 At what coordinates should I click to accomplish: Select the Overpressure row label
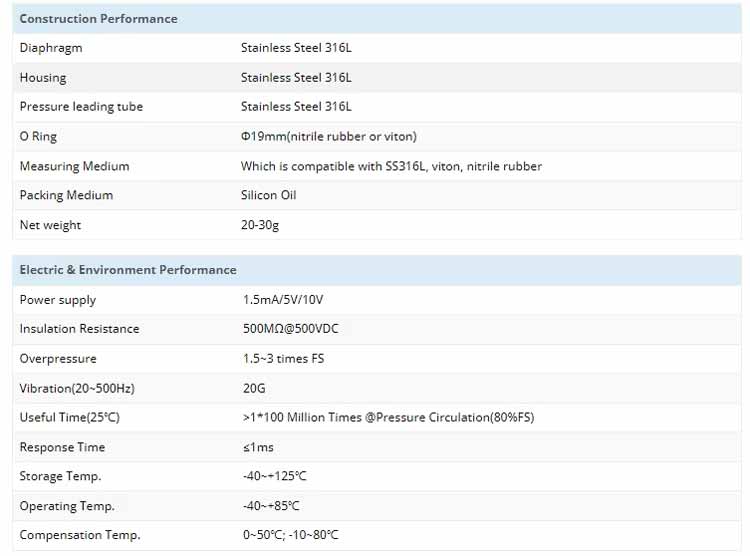click(x=58, y=359)
